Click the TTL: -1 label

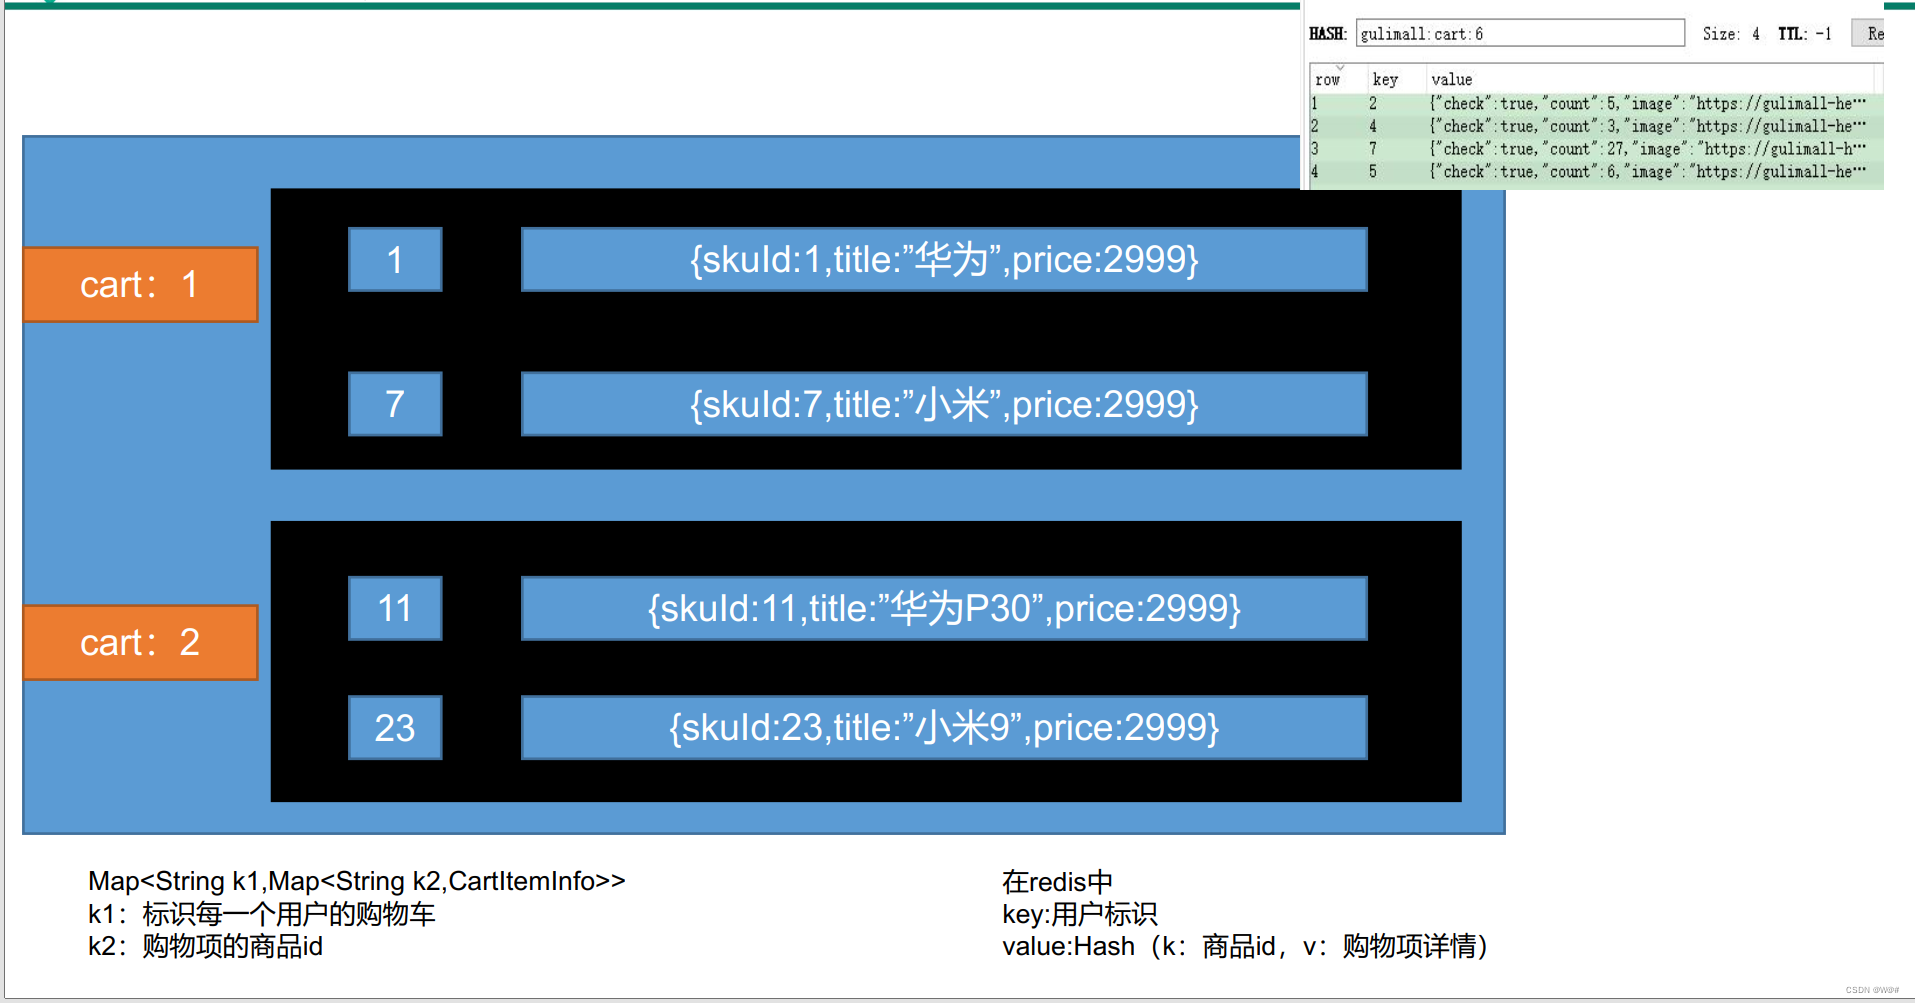tap(1804, 34)
